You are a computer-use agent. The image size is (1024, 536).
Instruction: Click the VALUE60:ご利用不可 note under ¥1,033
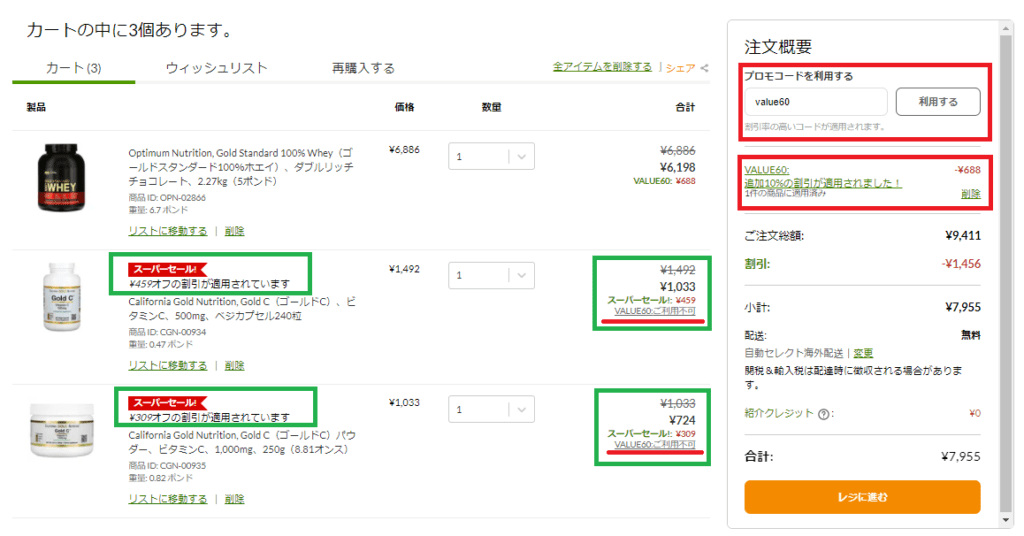coord(654,311)
